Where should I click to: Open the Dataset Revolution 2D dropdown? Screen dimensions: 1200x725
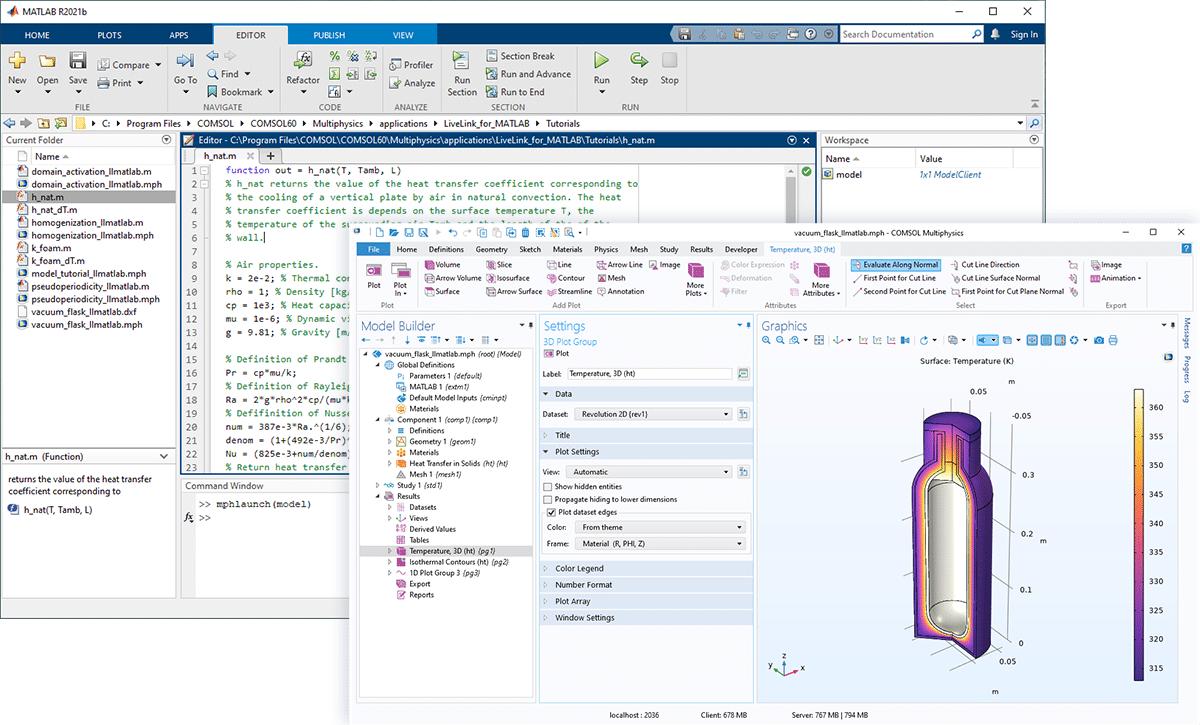click(x=655, y=413)
